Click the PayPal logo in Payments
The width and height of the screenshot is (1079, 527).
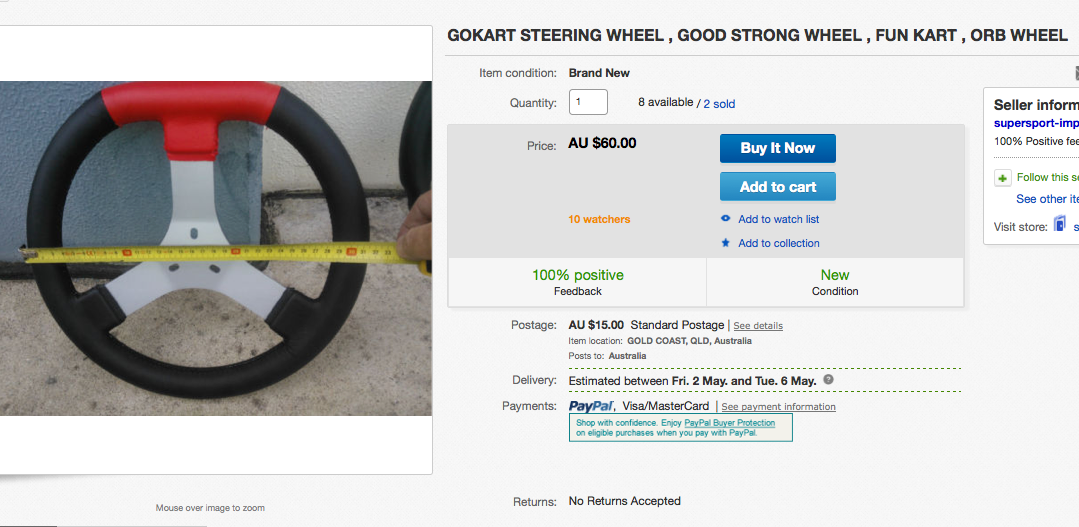(x=591, y=406)
